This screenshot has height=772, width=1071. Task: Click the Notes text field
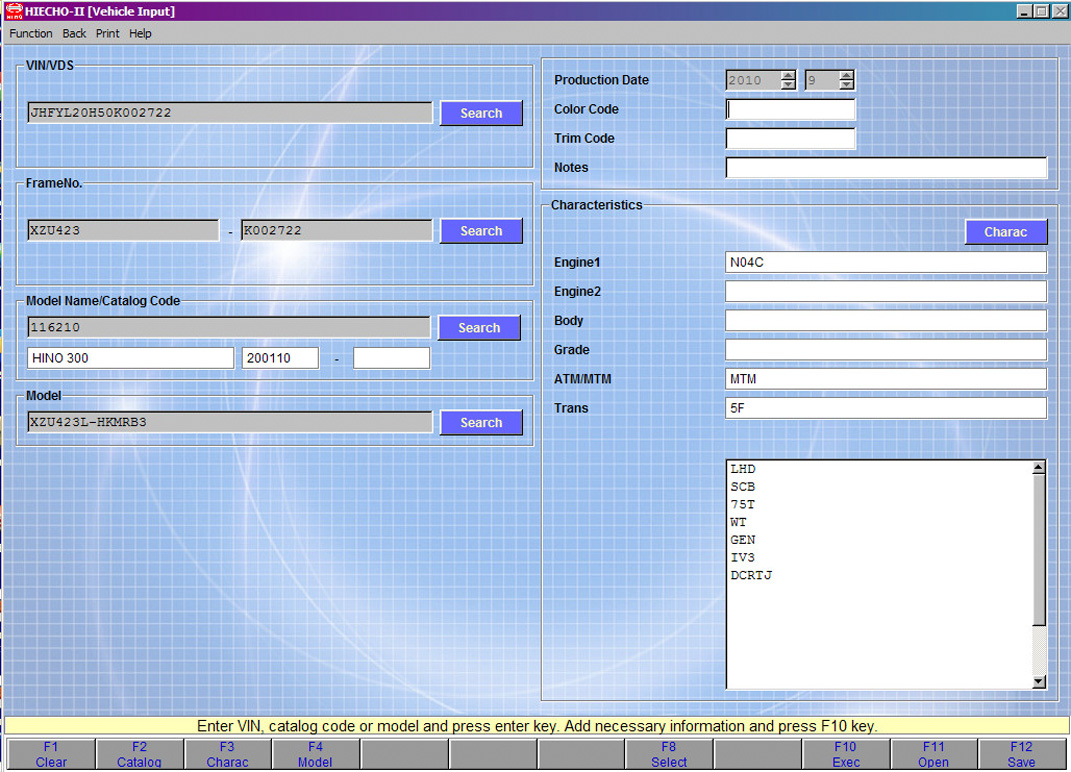886,168
